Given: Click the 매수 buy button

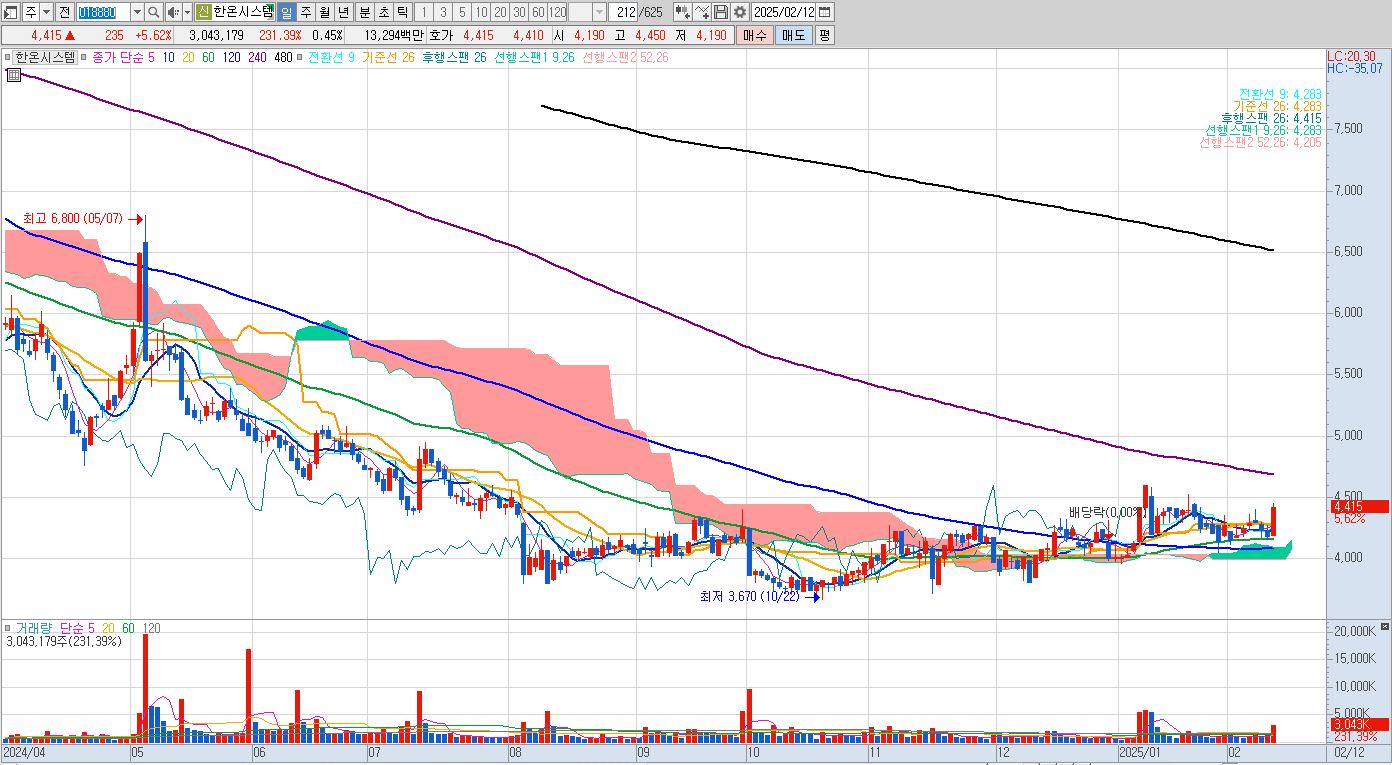Looking at the screenshot, I should [x=754, y=35].
